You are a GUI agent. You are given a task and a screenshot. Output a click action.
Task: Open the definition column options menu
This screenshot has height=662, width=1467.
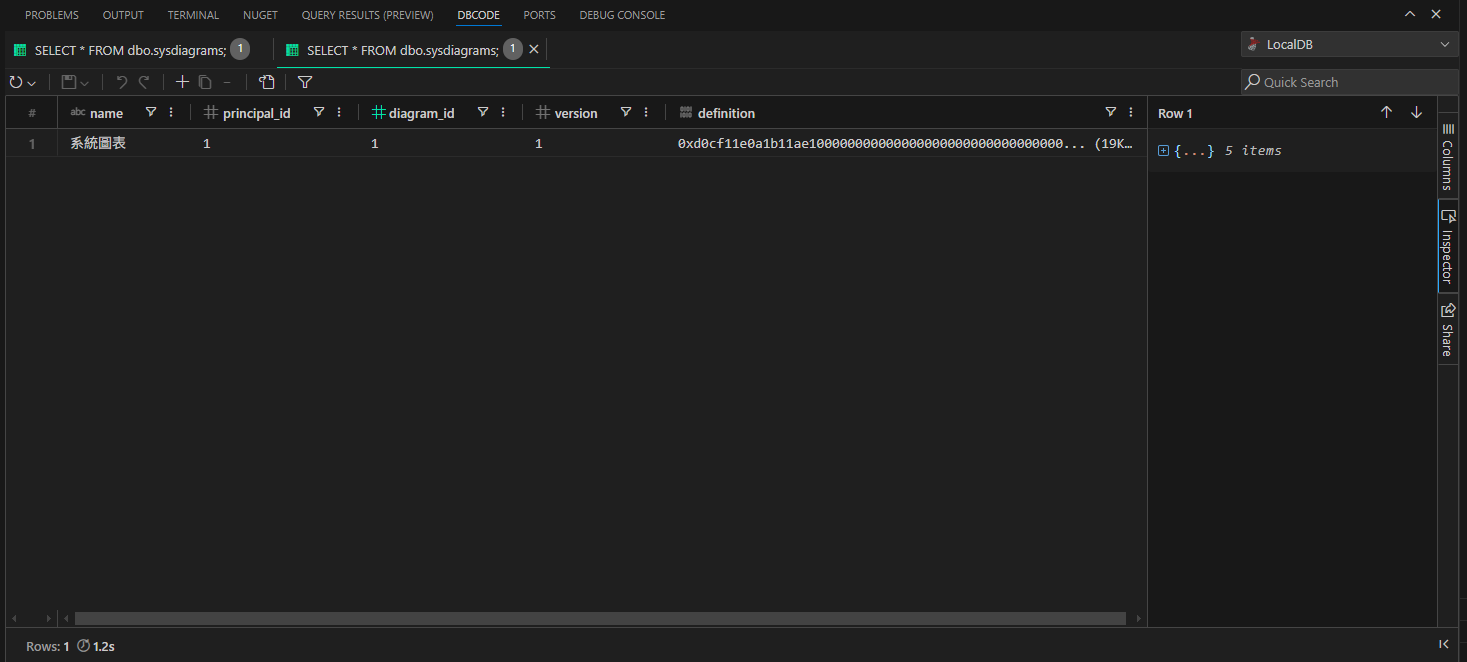pos(1131,112)
